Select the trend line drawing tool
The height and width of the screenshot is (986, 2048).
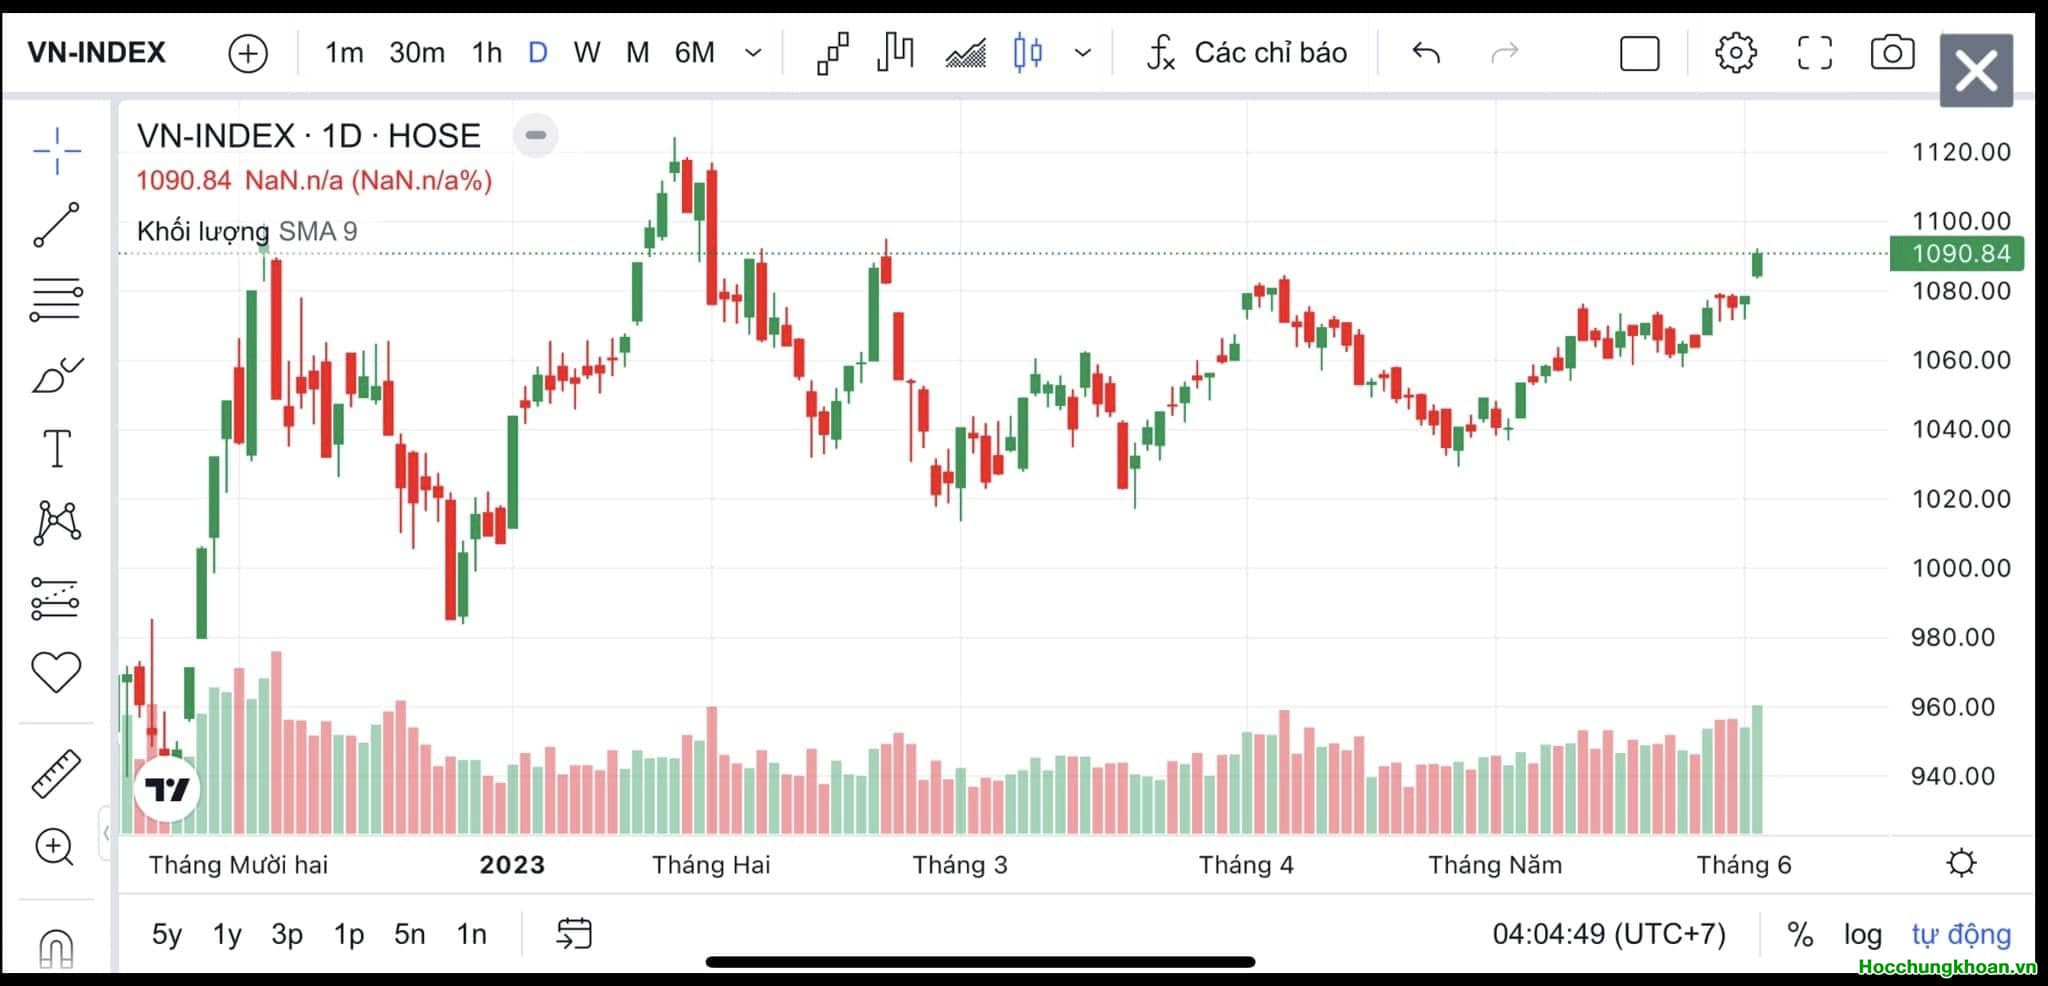click(57, 224)
